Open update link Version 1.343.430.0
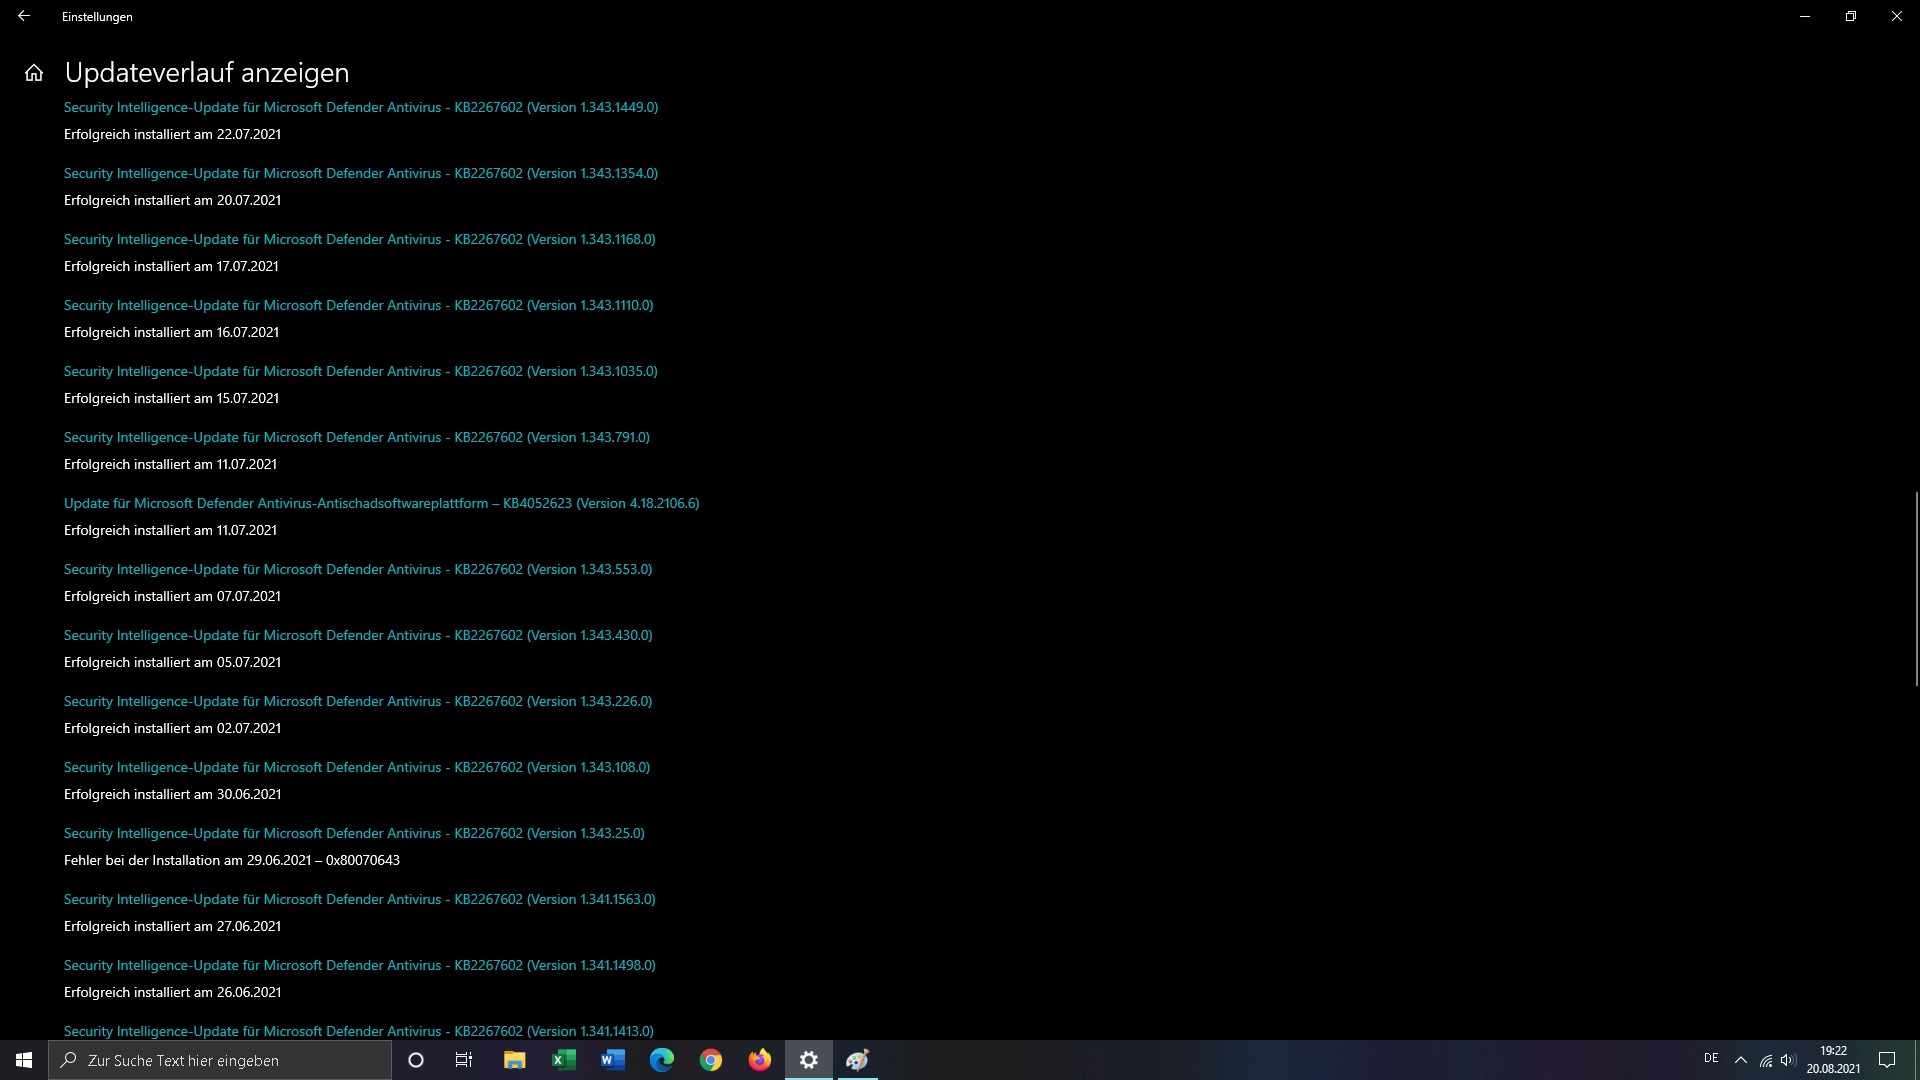This screenshot has width=1920, height=1080. [358, 635]
